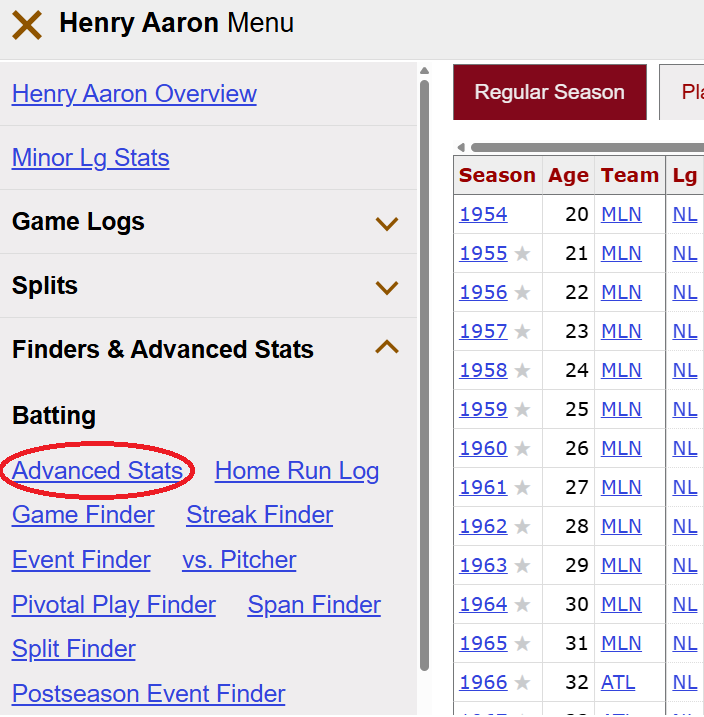
Task: Click the table scroll-left arrow
Action: [x=461, y=148]
